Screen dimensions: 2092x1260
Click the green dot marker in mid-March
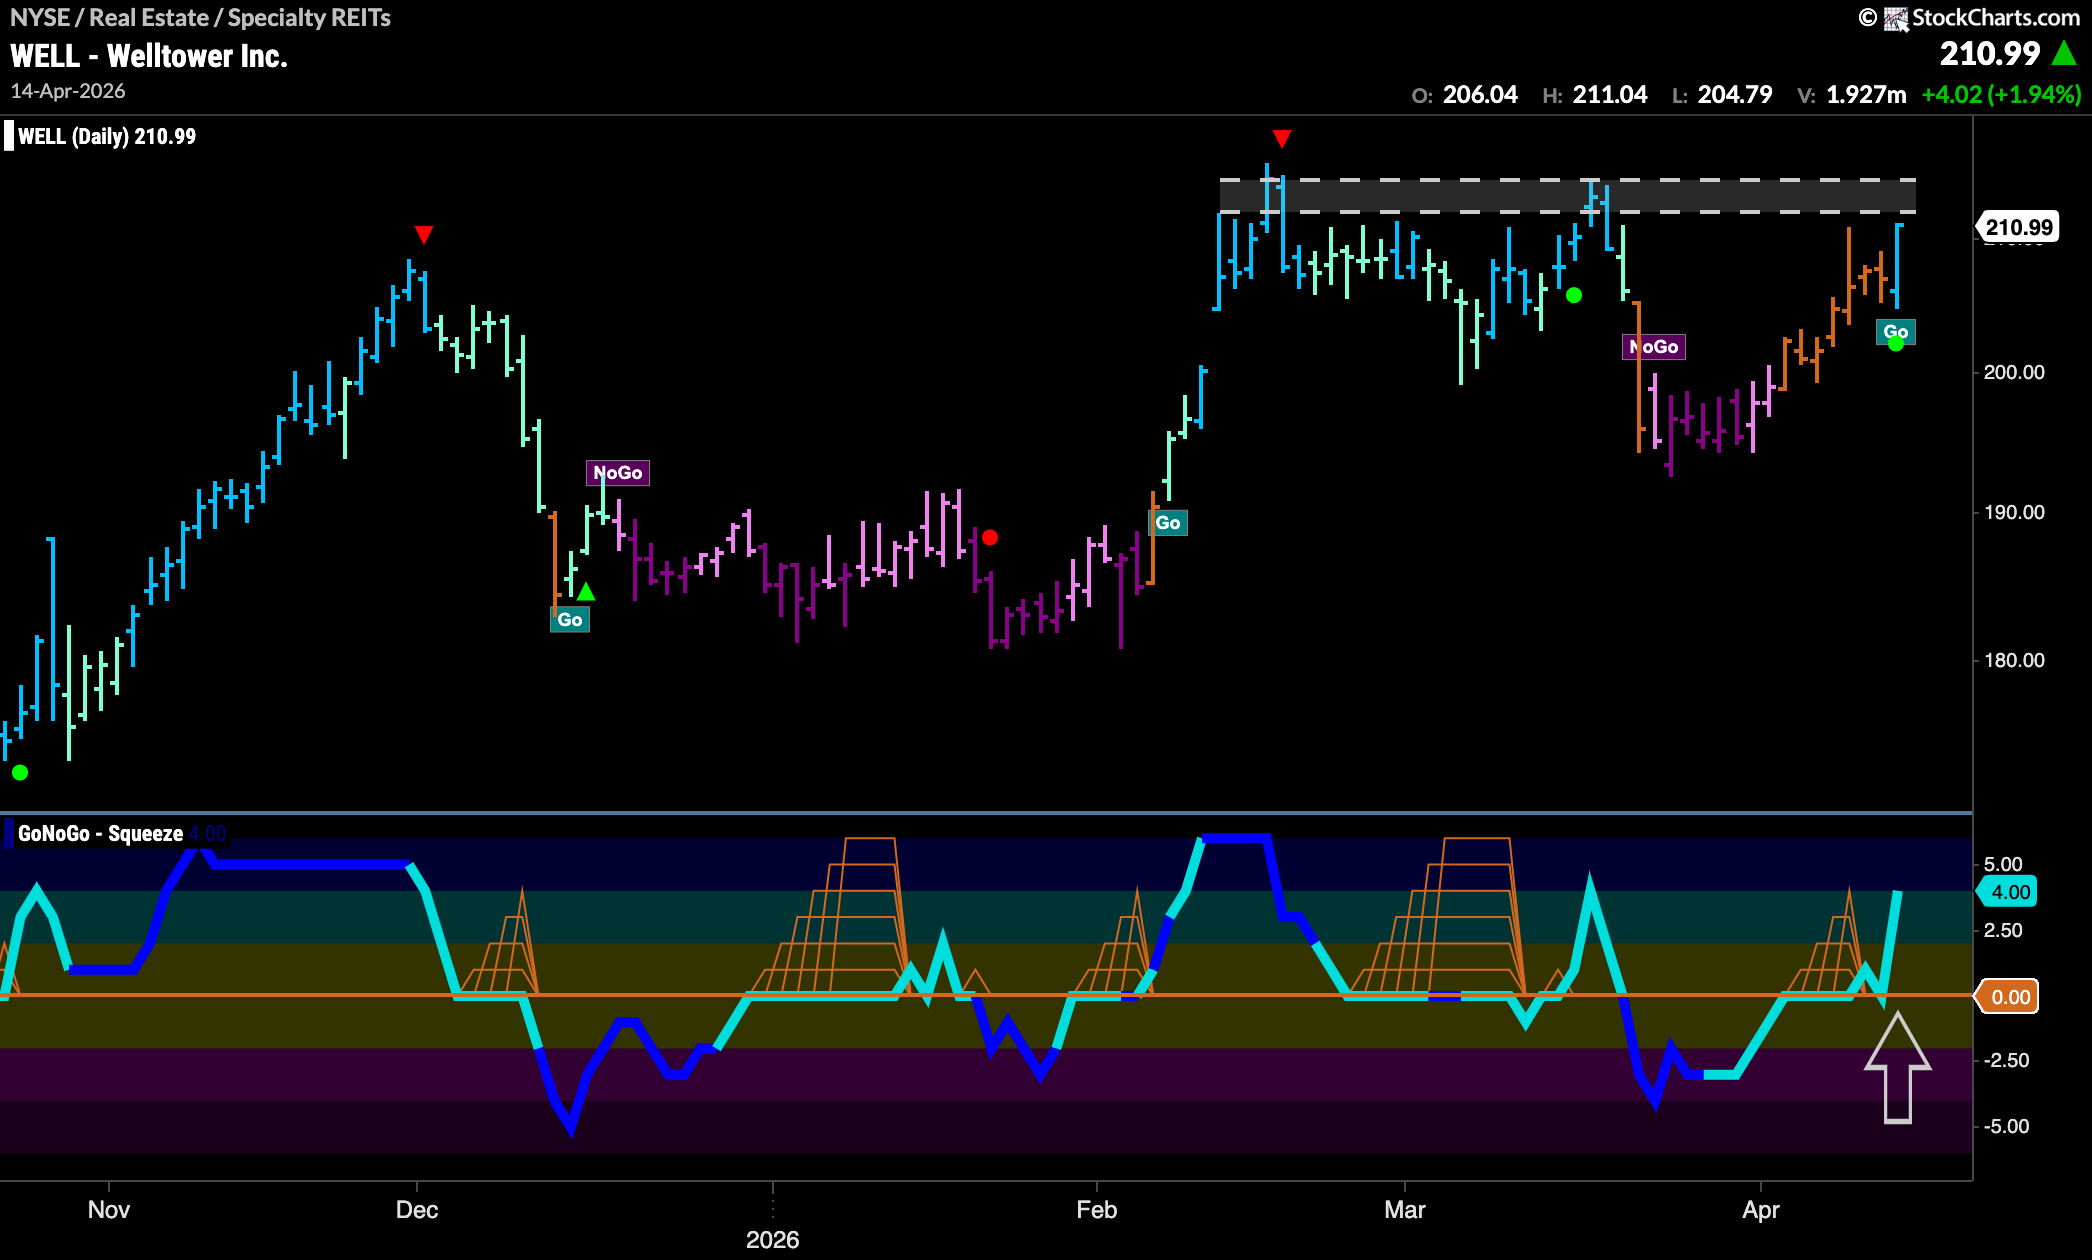[x=1574, y=295]
